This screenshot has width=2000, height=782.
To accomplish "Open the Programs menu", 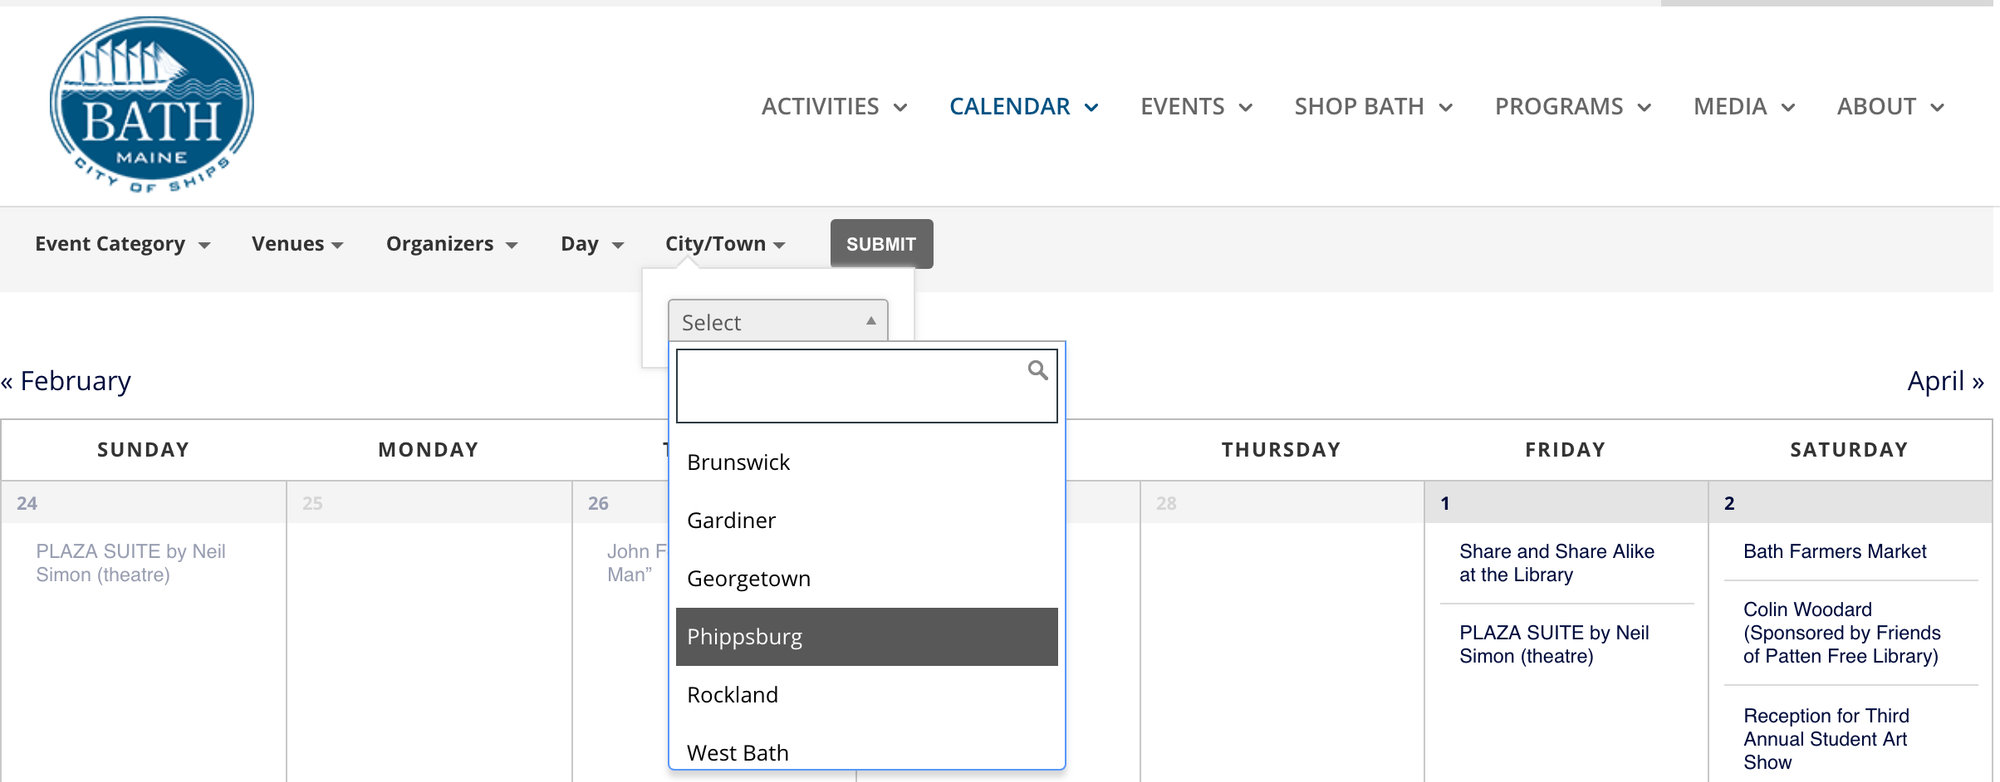I will [x=1573, y=106].
